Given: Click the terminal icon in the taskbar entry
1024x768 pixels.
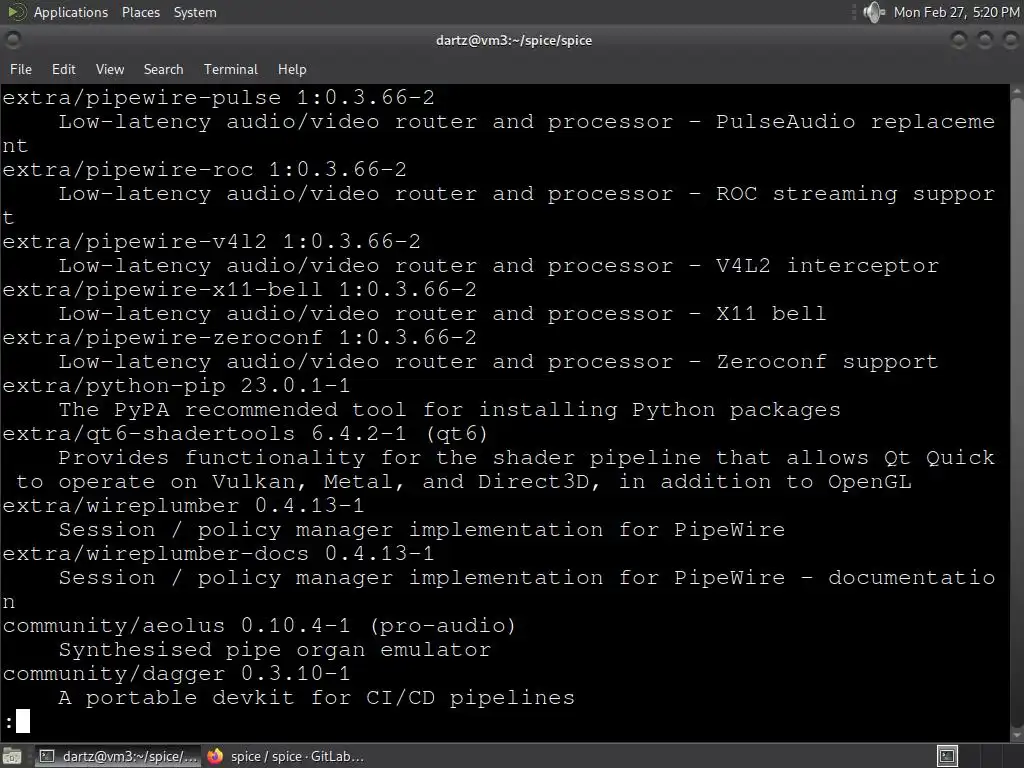Looking at the screenshot, I should click(x=47, y=756).
